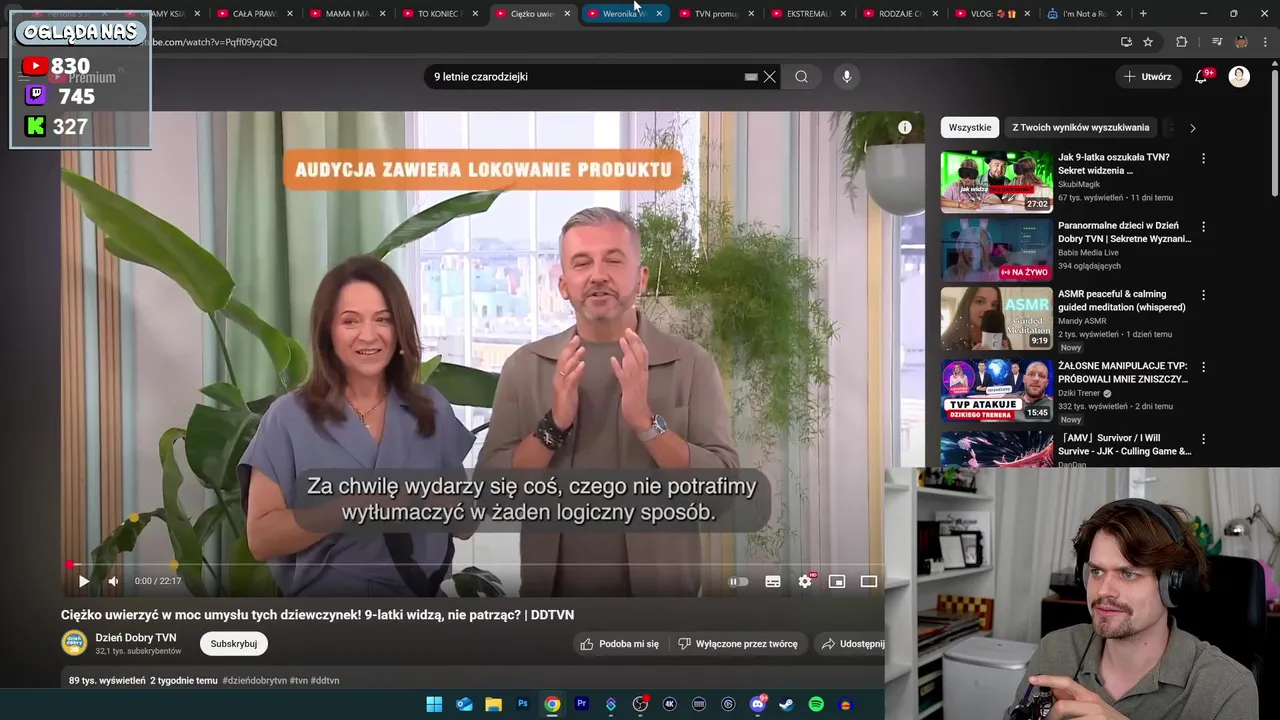Screen dimensions: 1280x720
Task: Open Photoshop from the taskbar
Action: tap(522, 704)
